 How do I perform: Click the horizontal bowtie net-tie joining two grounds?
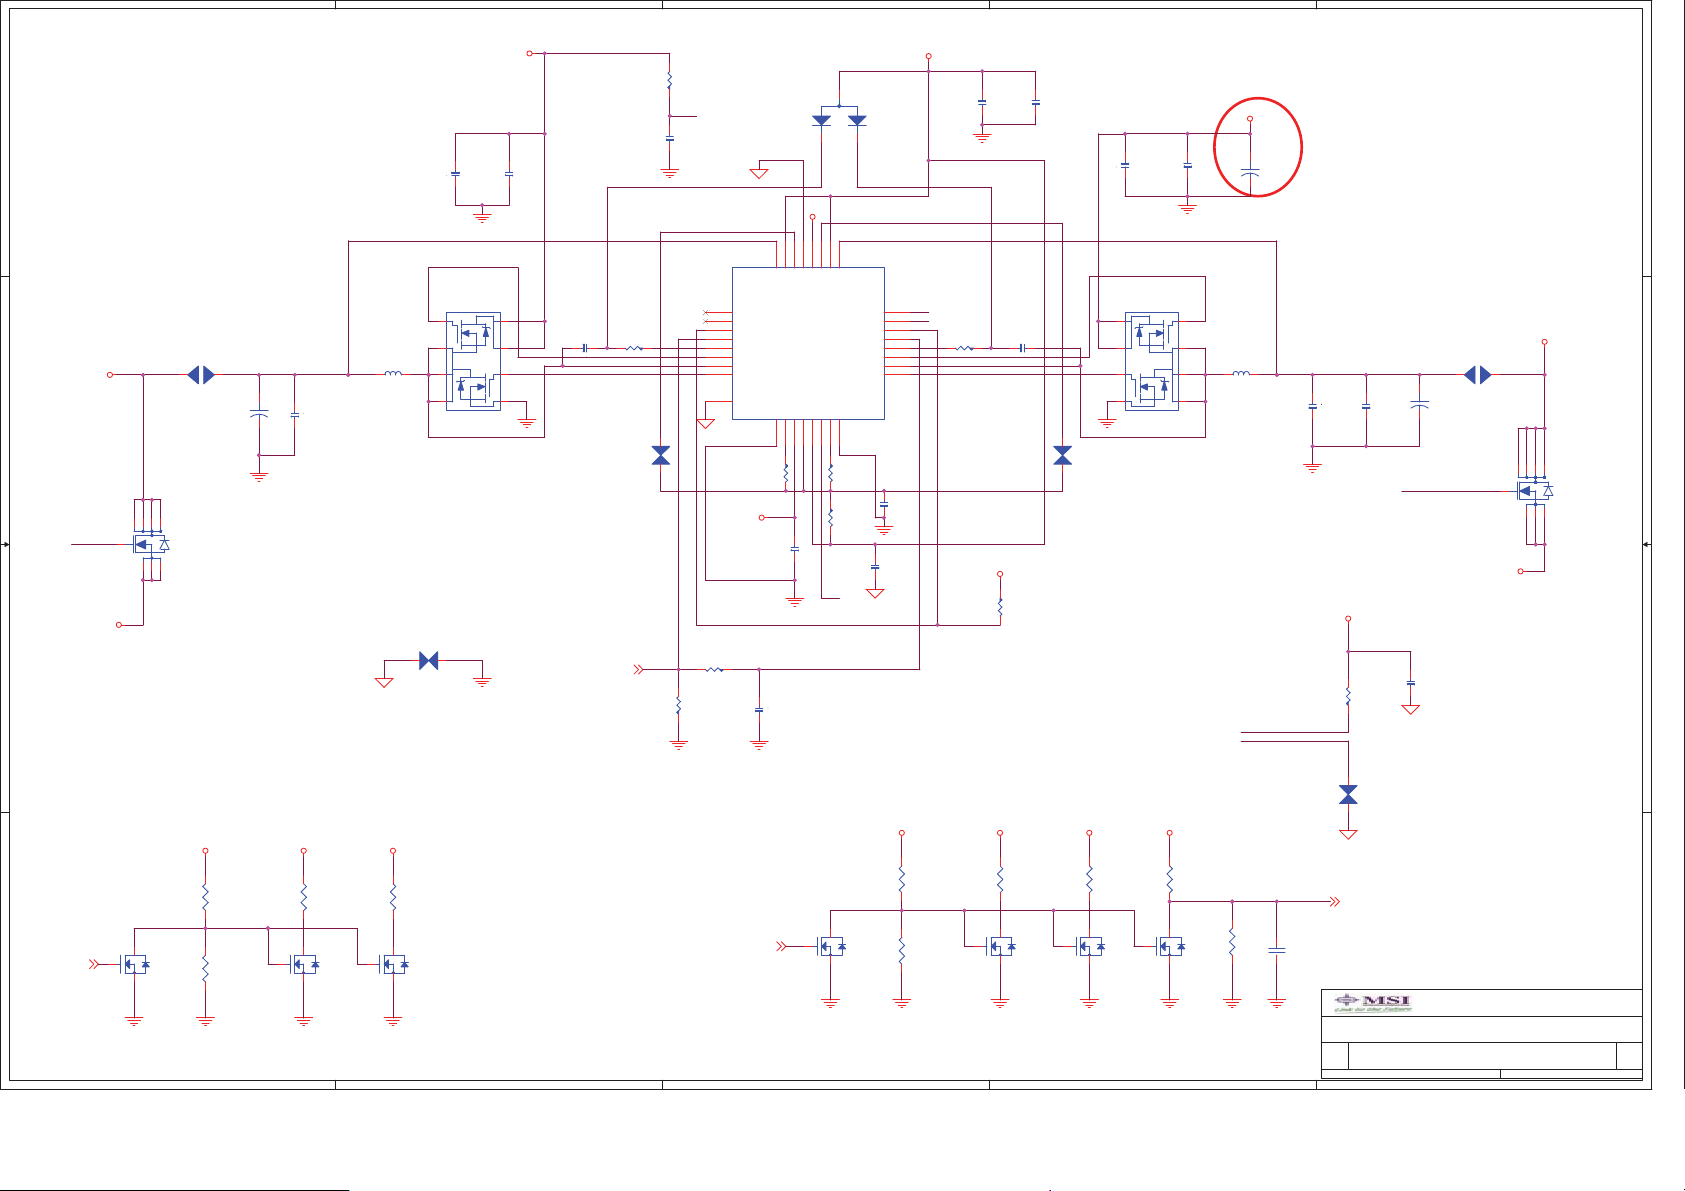(x=429, y=661)
